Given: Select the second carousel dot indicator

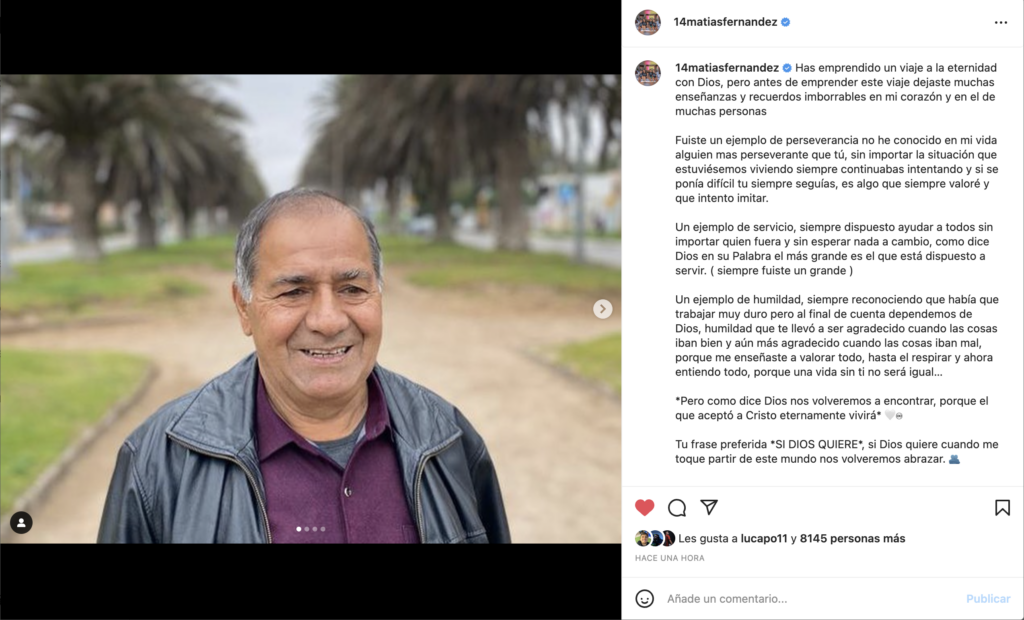Looking at the screenshot, I should [307, 529].
